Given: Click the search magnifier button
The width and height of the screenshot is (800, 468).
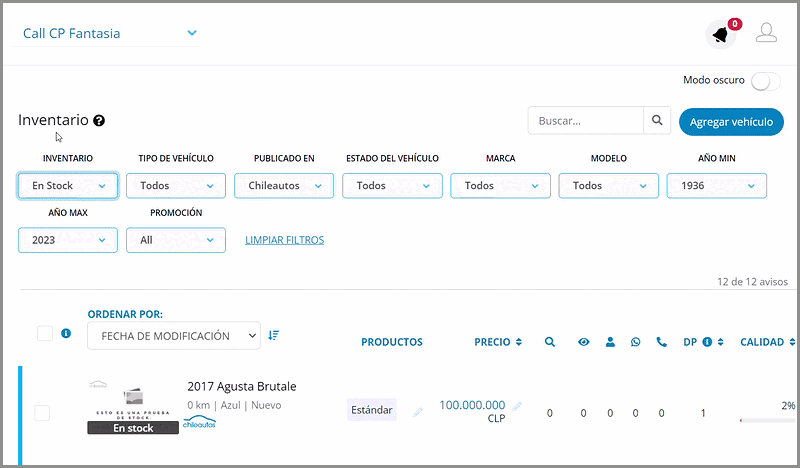Looking at the screenshot, I should click(657, 121).
